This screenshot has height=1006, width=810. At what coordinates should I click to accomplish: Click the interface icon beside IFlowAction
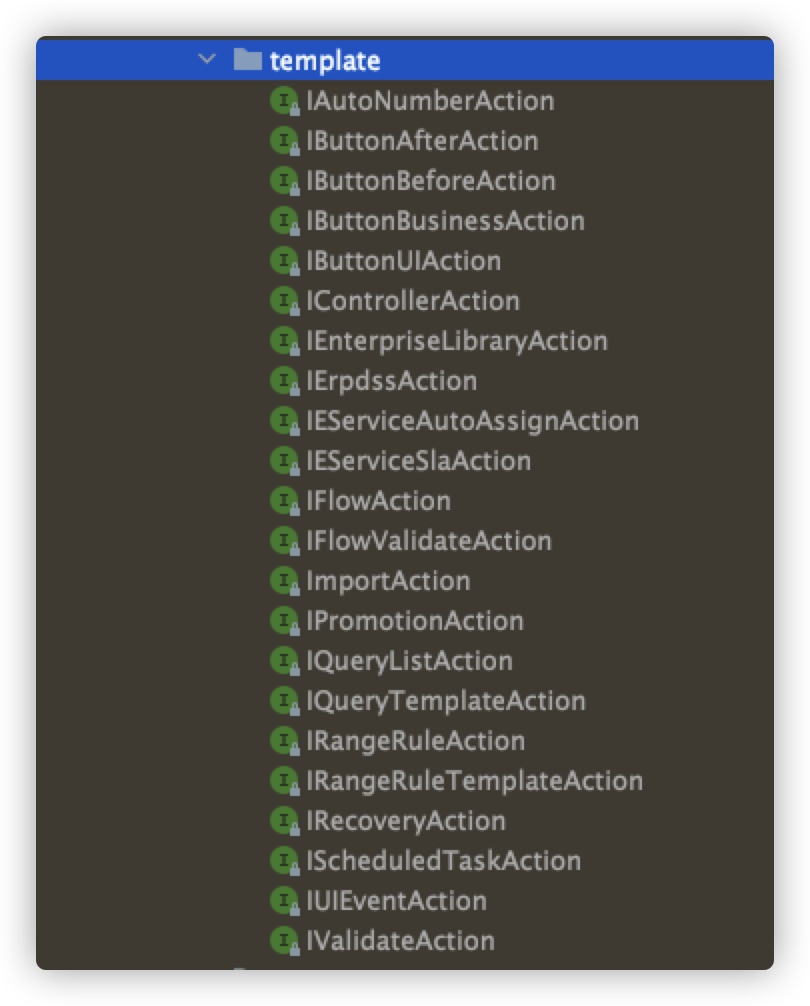click(x=284, y=501)
